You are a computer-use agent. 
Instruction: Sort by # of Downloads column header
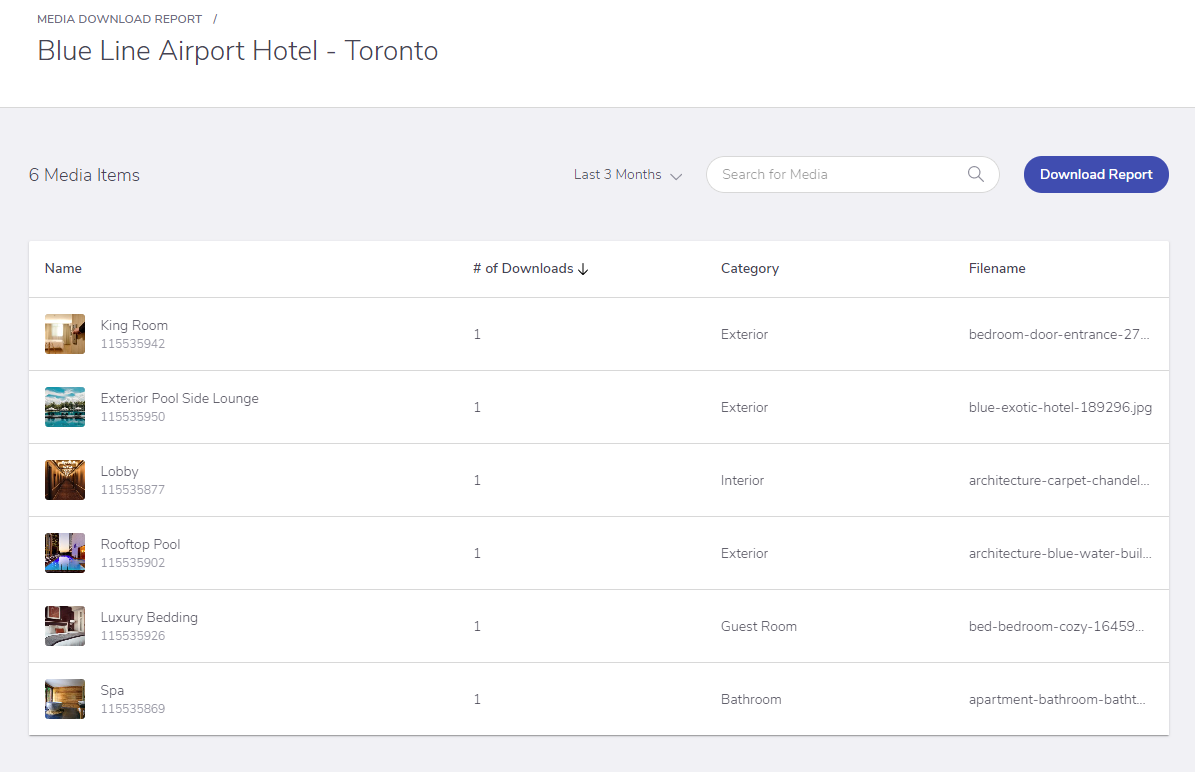[x=523, y=268]
